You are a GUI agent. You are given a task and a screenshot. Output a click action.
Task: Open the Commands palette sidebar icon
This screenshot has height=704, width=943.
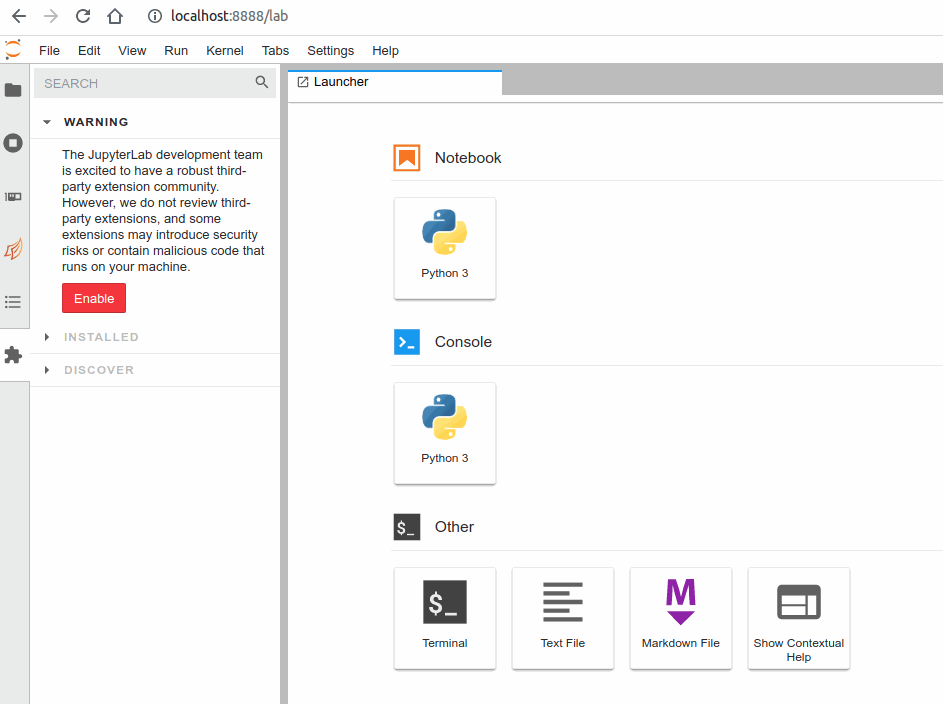point(13,197)
